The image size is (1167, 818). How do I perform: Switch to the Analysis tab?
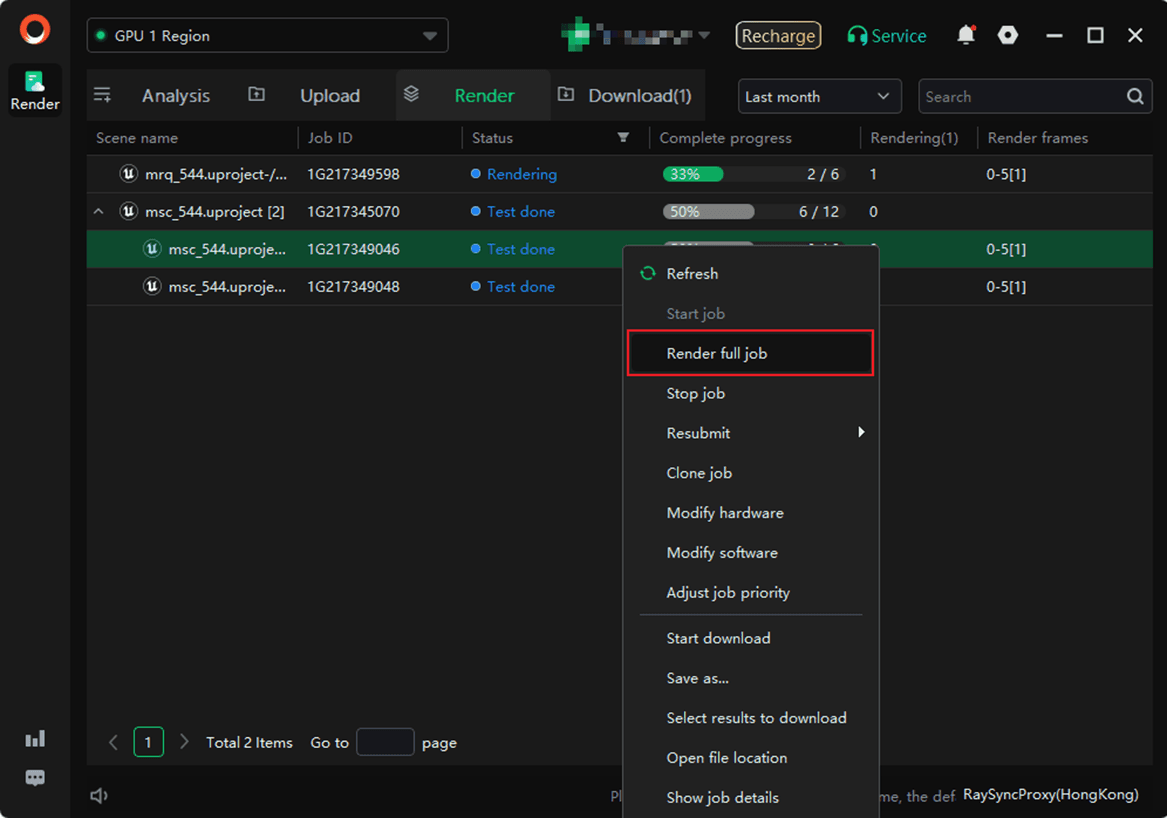(175, 96)
